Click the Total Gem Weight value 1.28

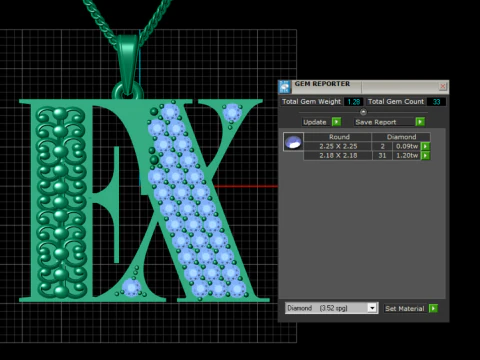354,102
